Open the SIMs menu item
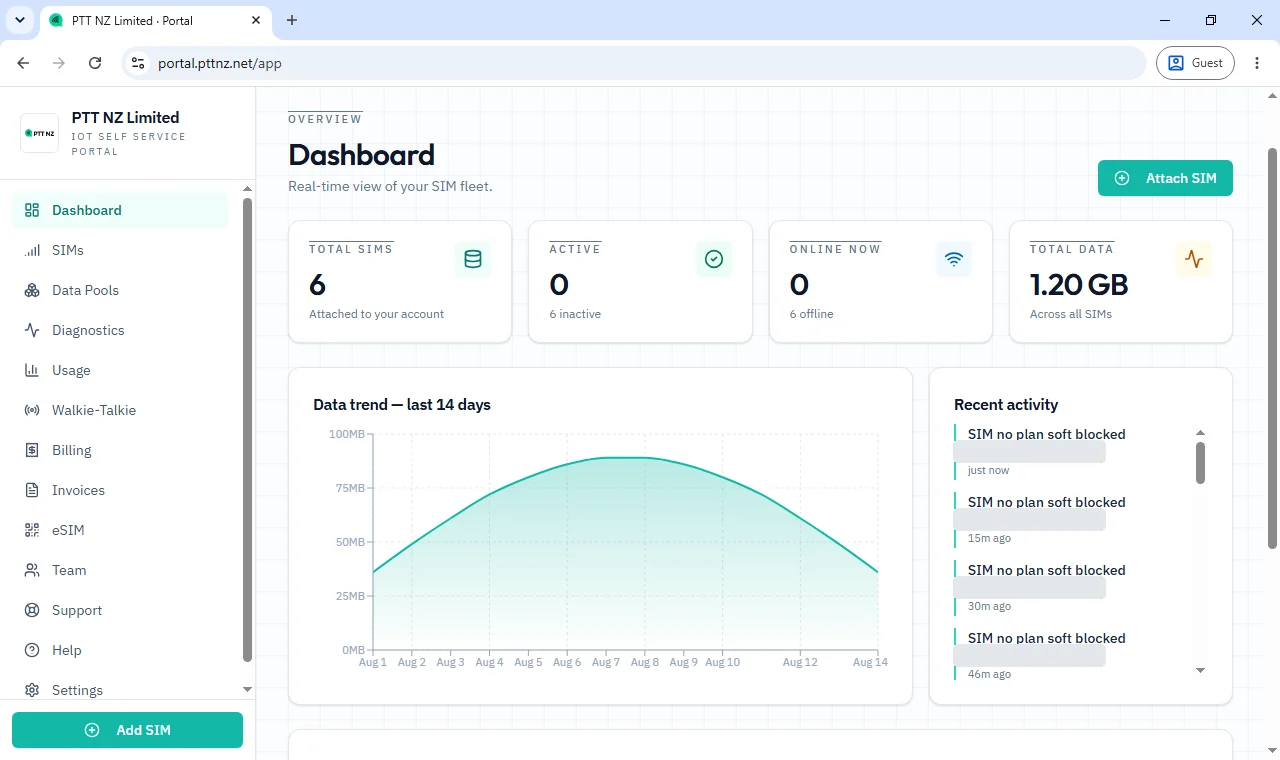This screenshot has height=760, width=1280. coord(120,250)
